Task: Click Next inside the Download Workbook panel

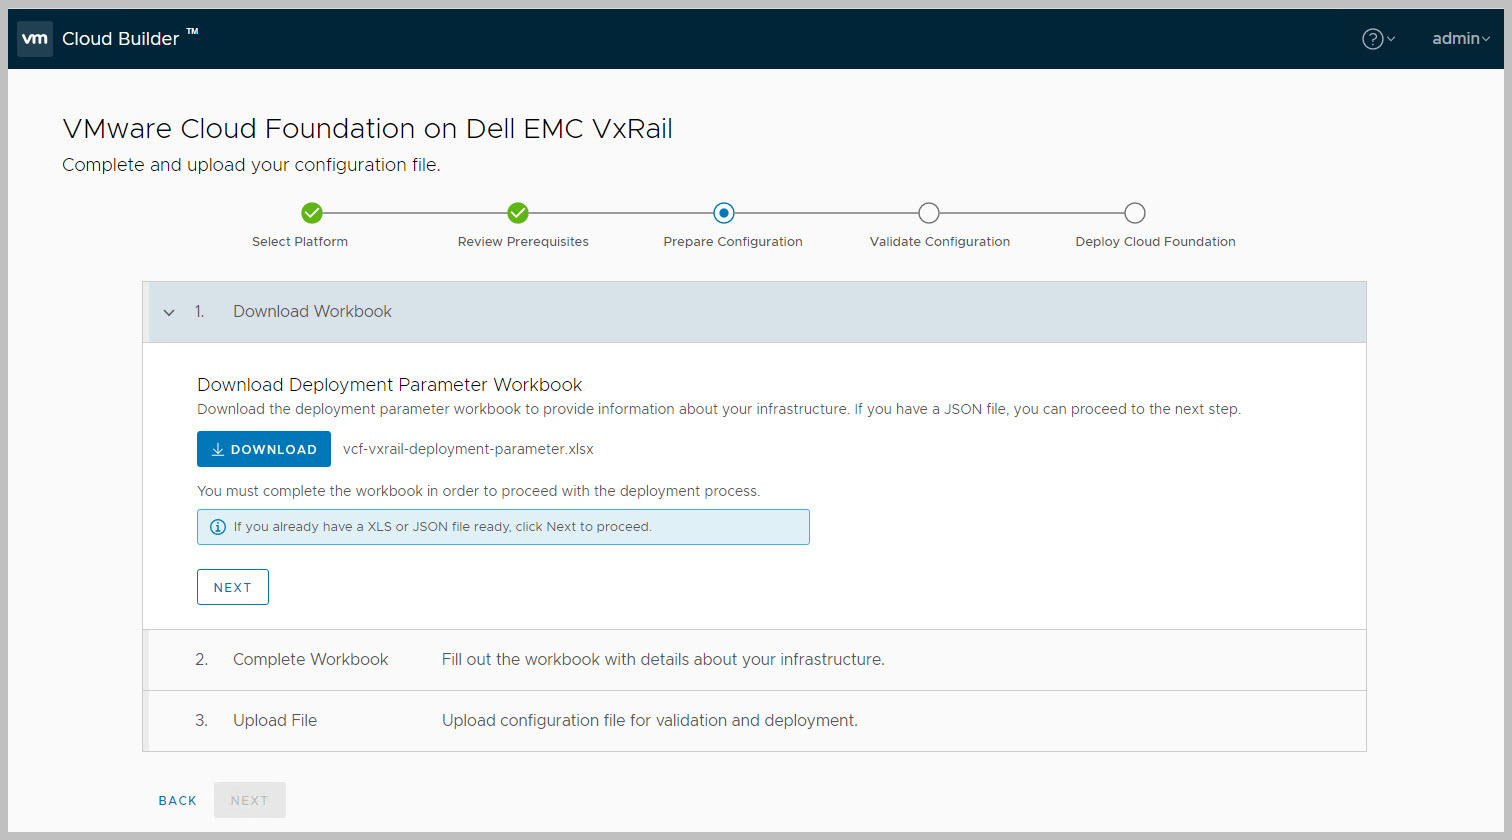Action: pos(232,588)
